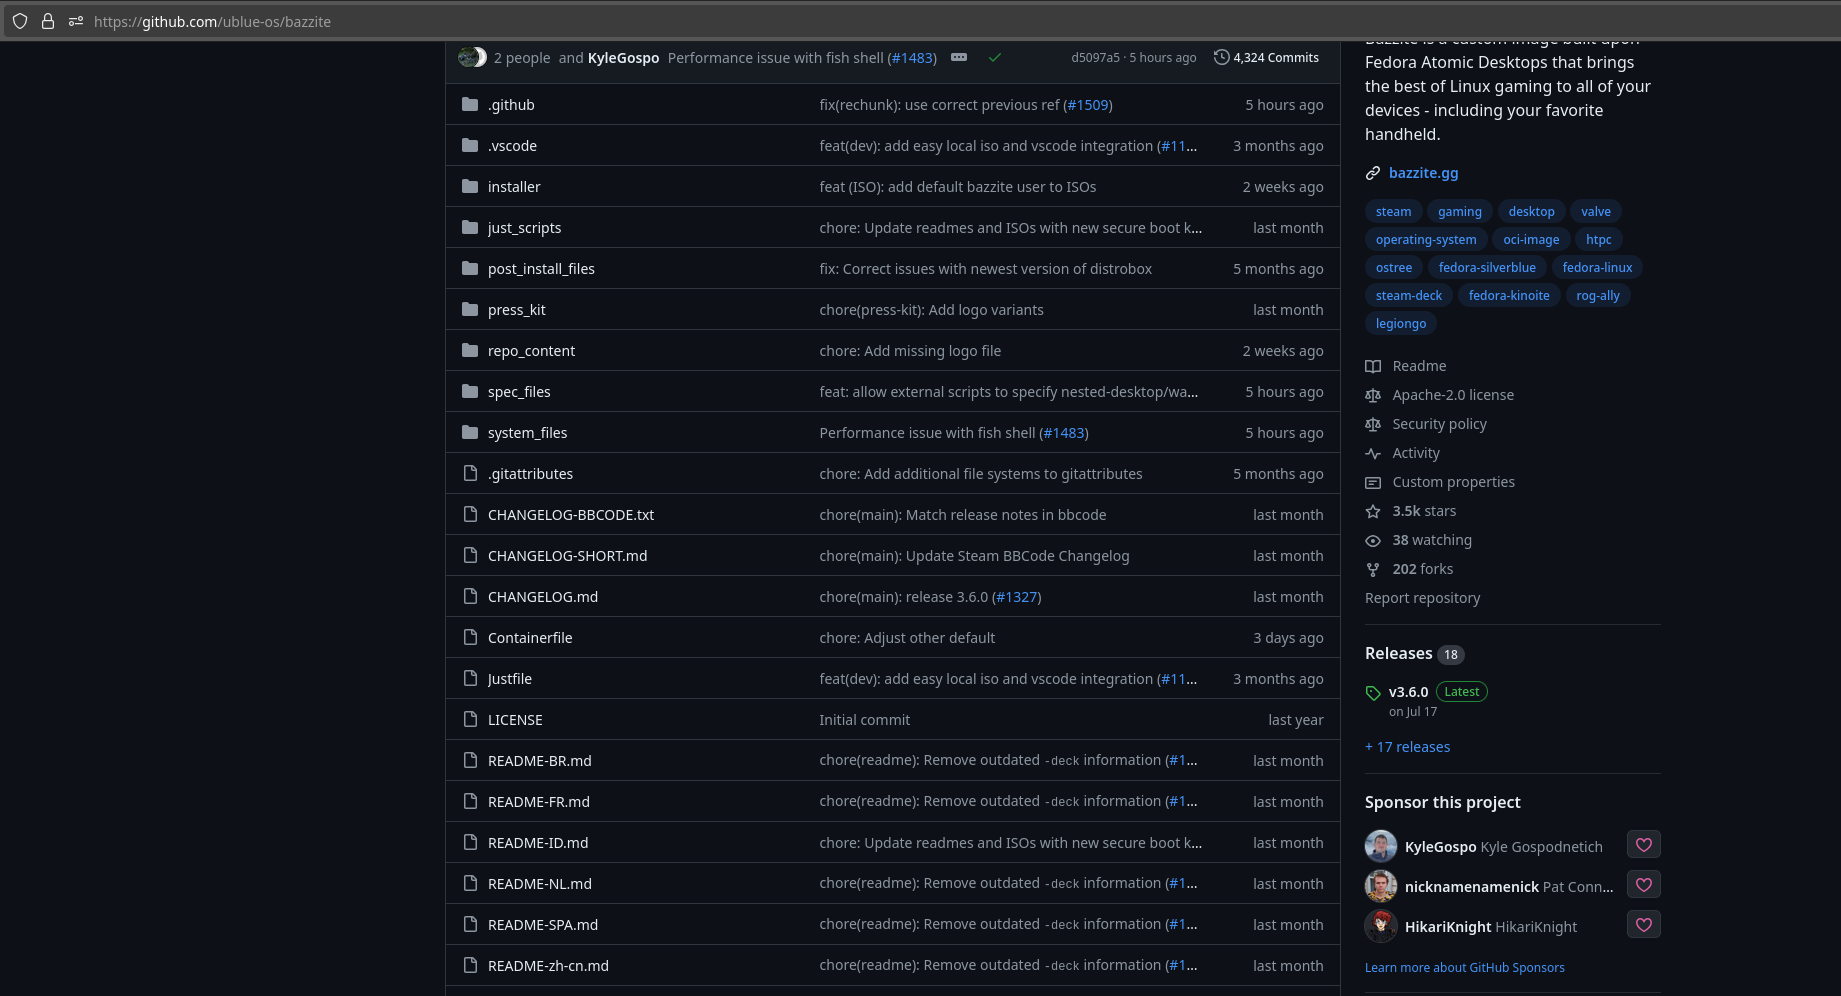
Task: View the + 17 releases link
Action: [x=1407, y=747]
